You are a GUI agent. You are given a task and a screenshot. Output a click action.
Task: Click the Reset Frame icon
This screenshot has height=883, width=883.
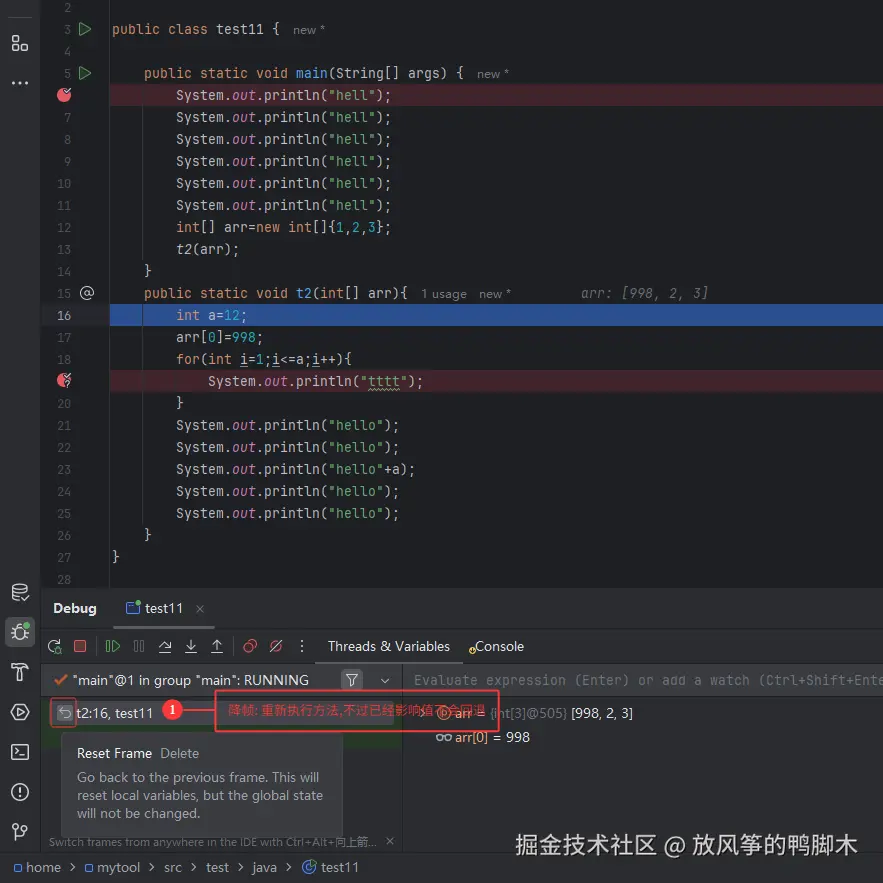click(x=64, y=713)
